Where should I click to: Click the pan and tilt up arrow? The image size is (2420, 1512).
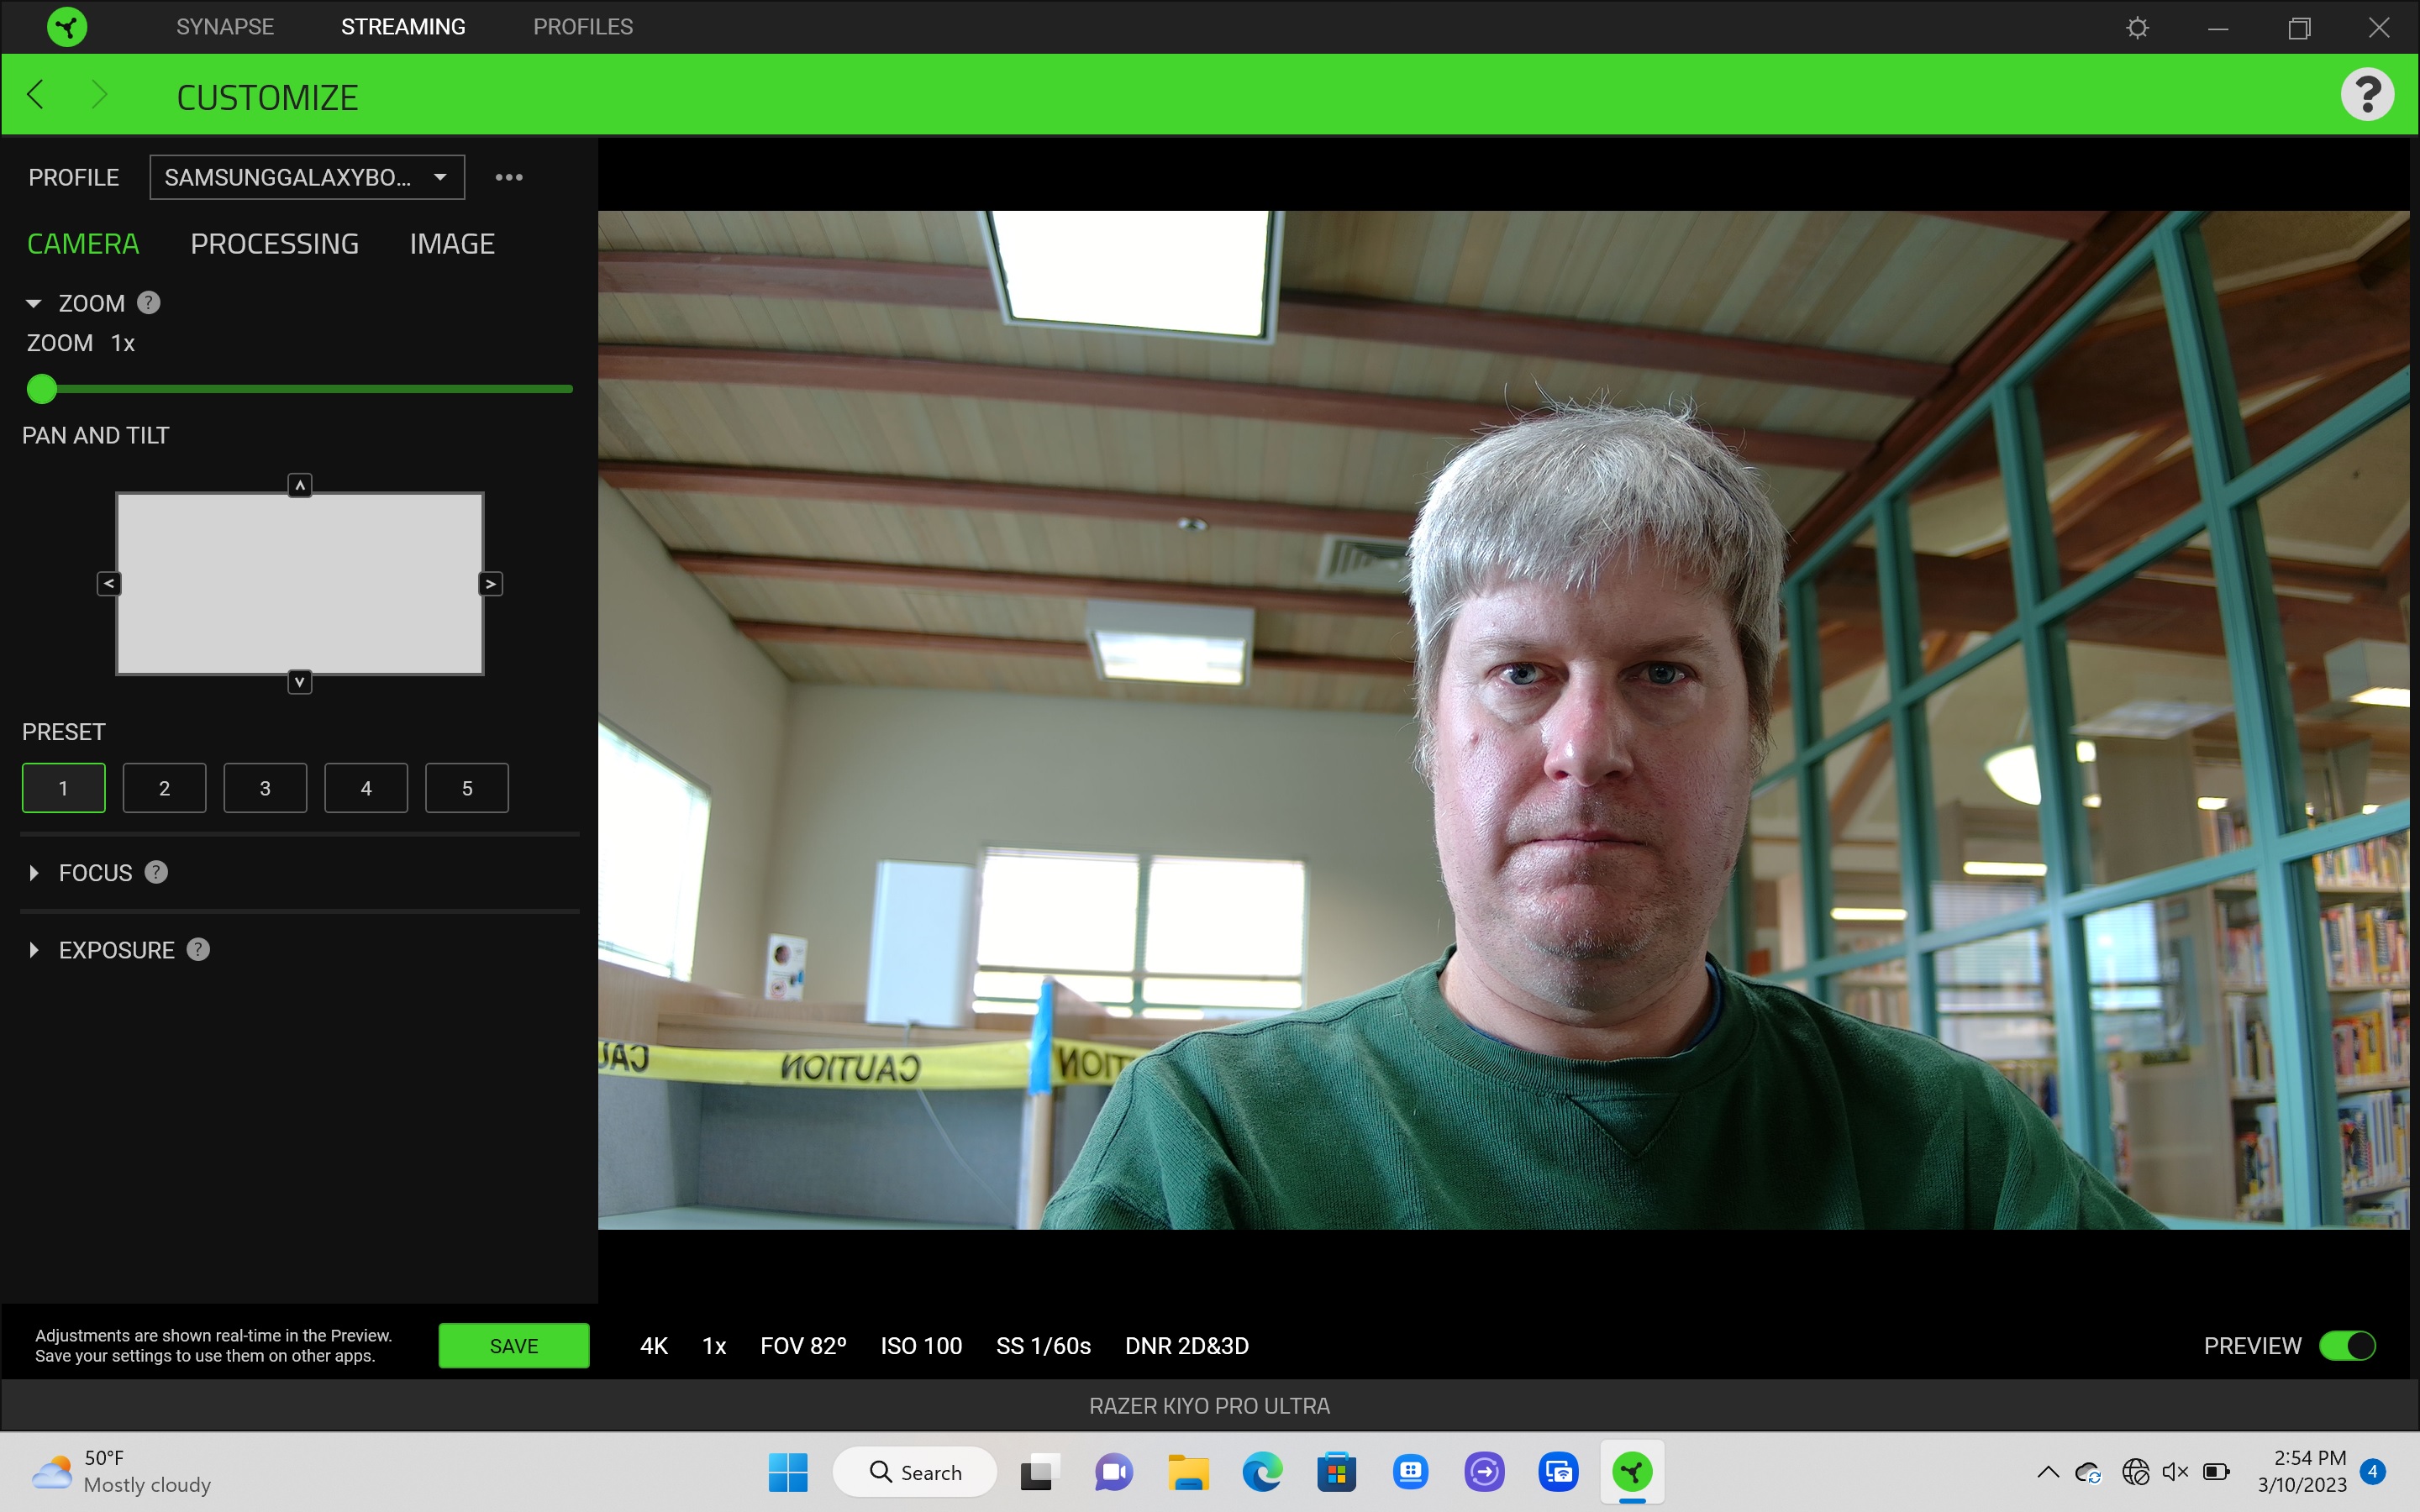pyautogui.click(x=300, y=484)
